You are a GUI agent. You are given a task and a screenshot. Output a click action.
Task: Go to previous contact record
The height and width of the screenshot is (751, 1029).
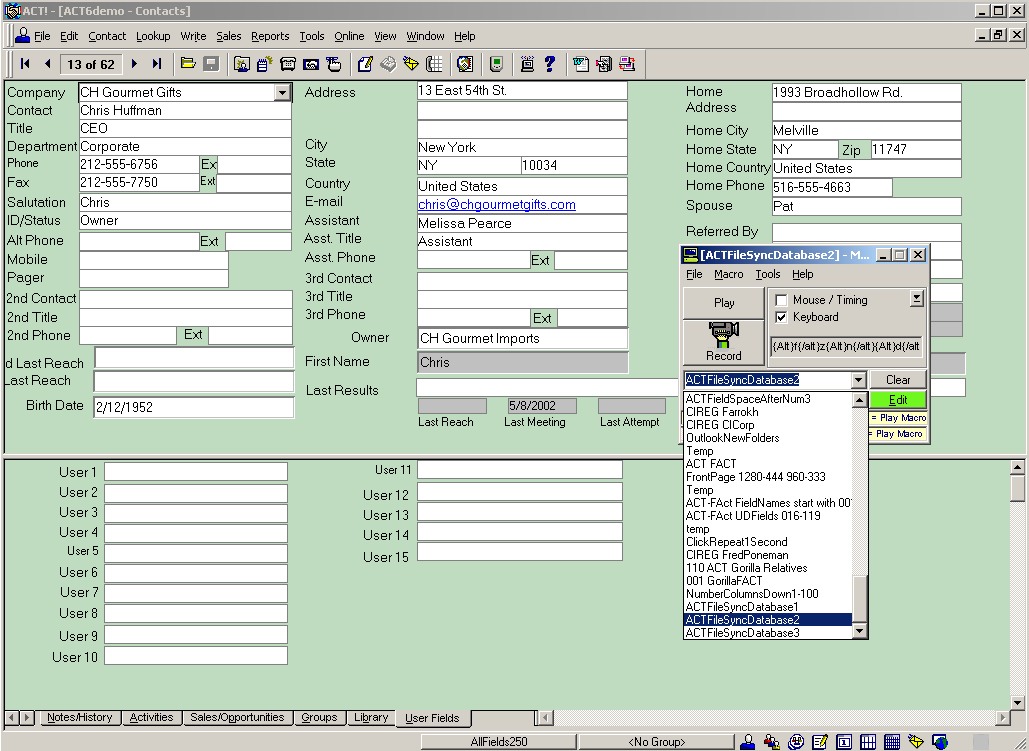pyautogui.click(x=47, y=64)
